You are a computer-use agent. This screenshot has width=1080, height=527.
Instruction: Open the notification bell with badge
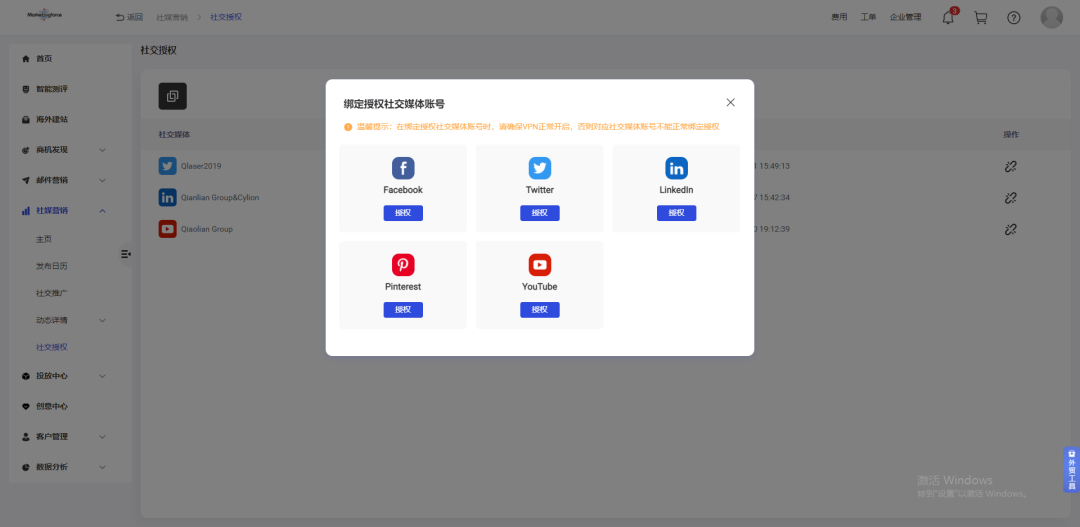(x=949, y=17)
